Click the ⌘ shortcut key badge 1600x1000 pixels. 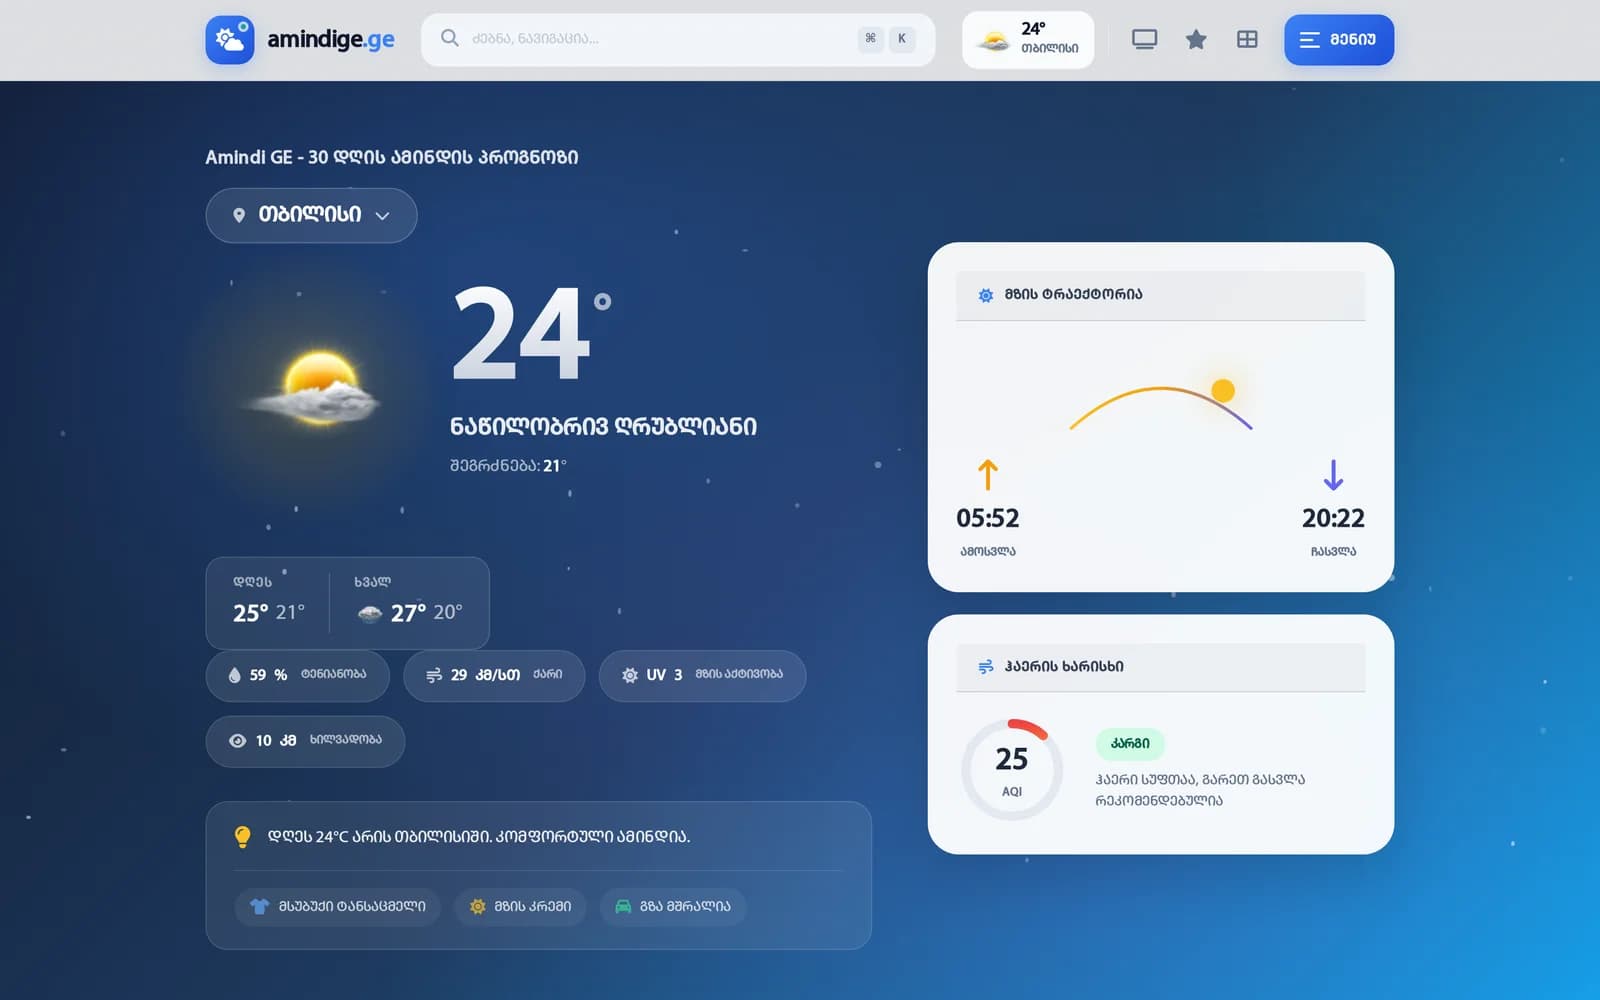click(870, 39)
